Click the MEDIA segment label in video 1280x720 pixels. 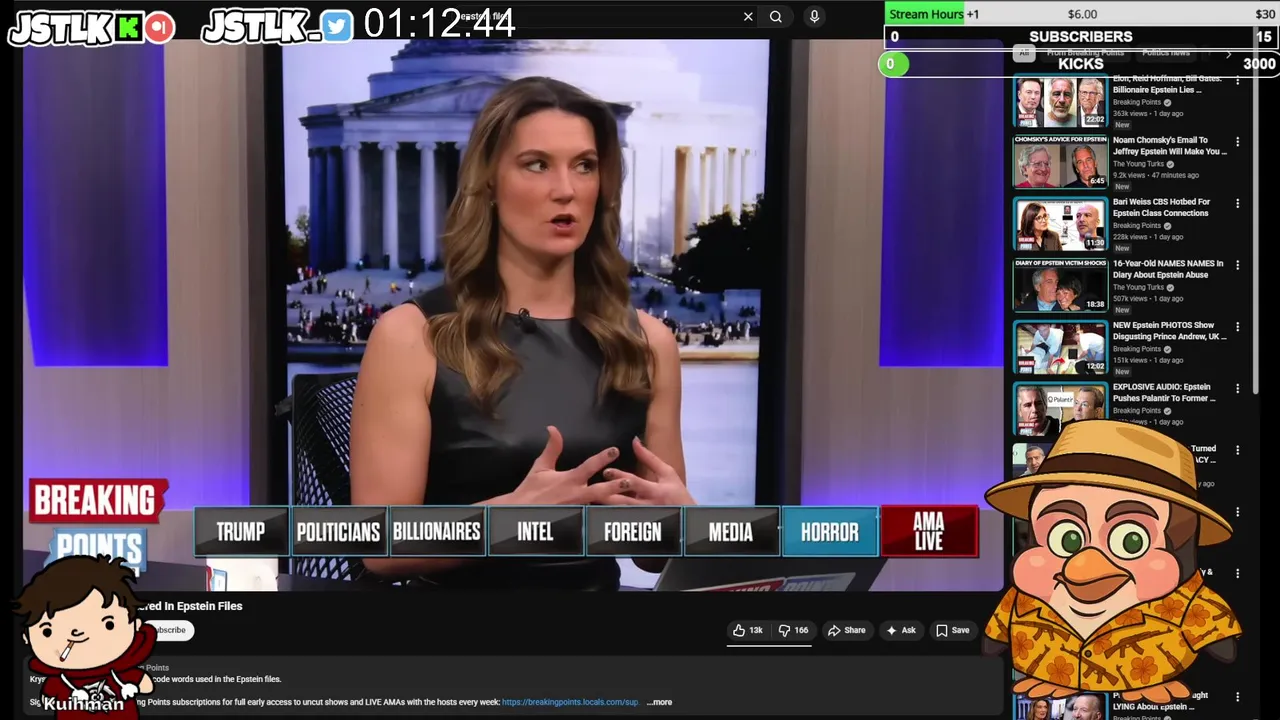(x=731, y=532)
